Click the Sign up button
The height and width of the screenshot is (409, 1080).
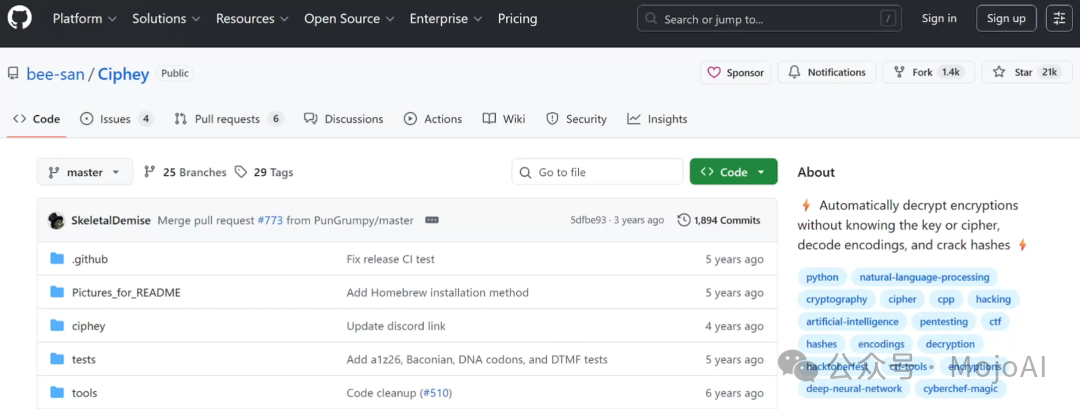[1006, 18]
